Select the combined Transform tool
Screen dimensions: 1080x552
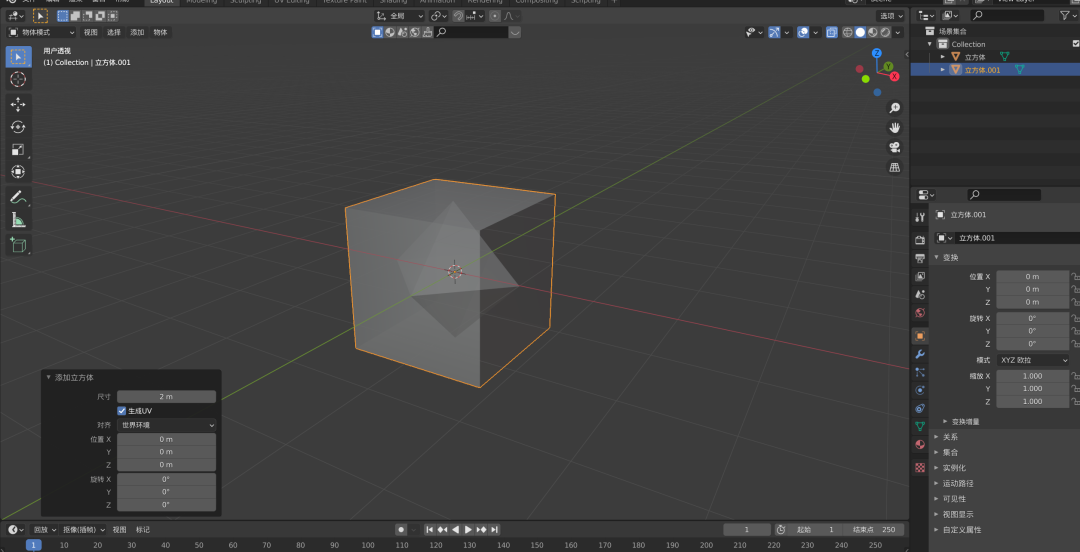click(18, 172)
